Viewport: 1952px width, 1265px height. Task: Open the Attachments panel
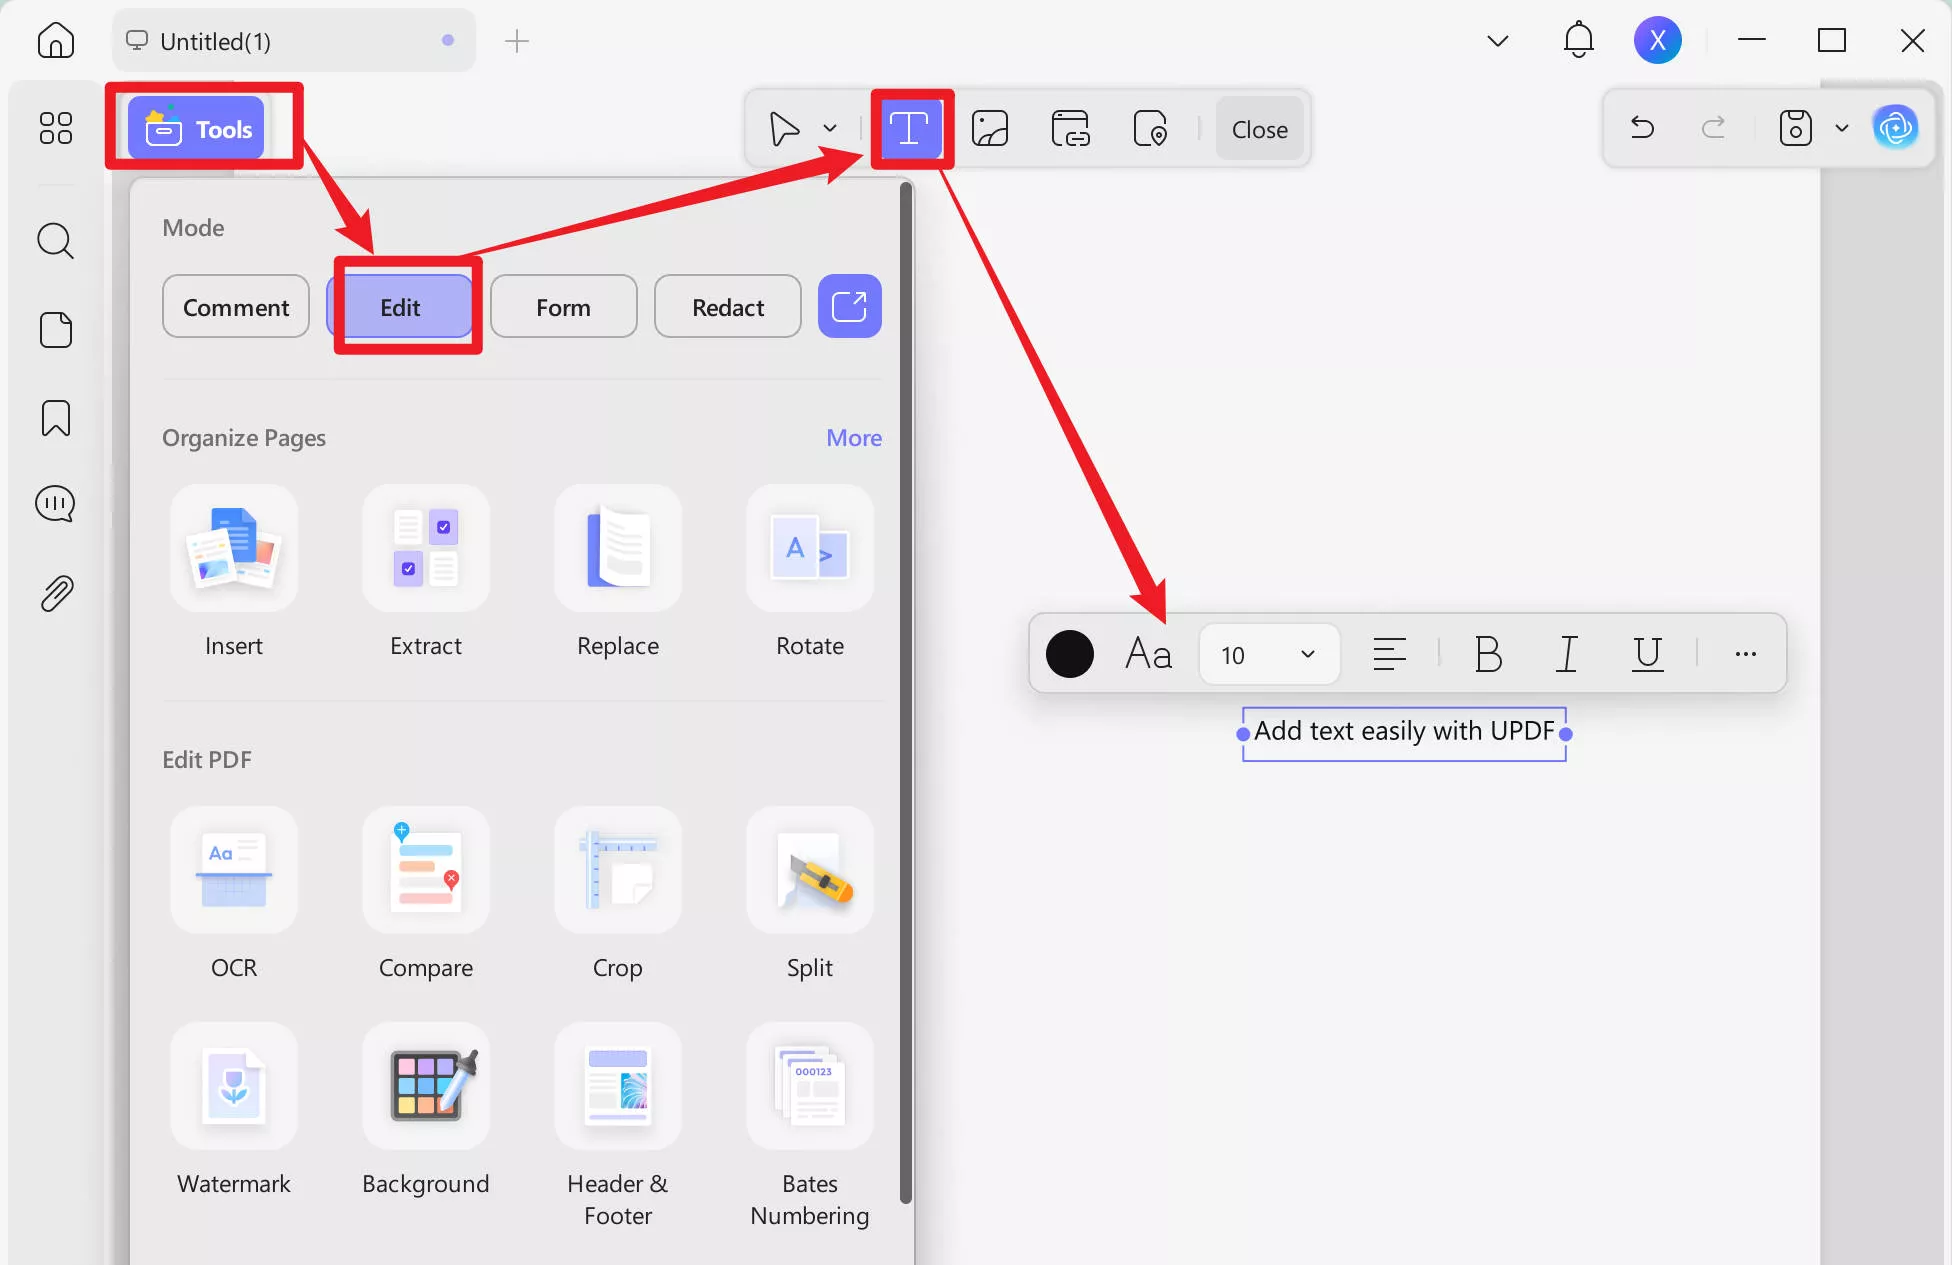[55, 592]
